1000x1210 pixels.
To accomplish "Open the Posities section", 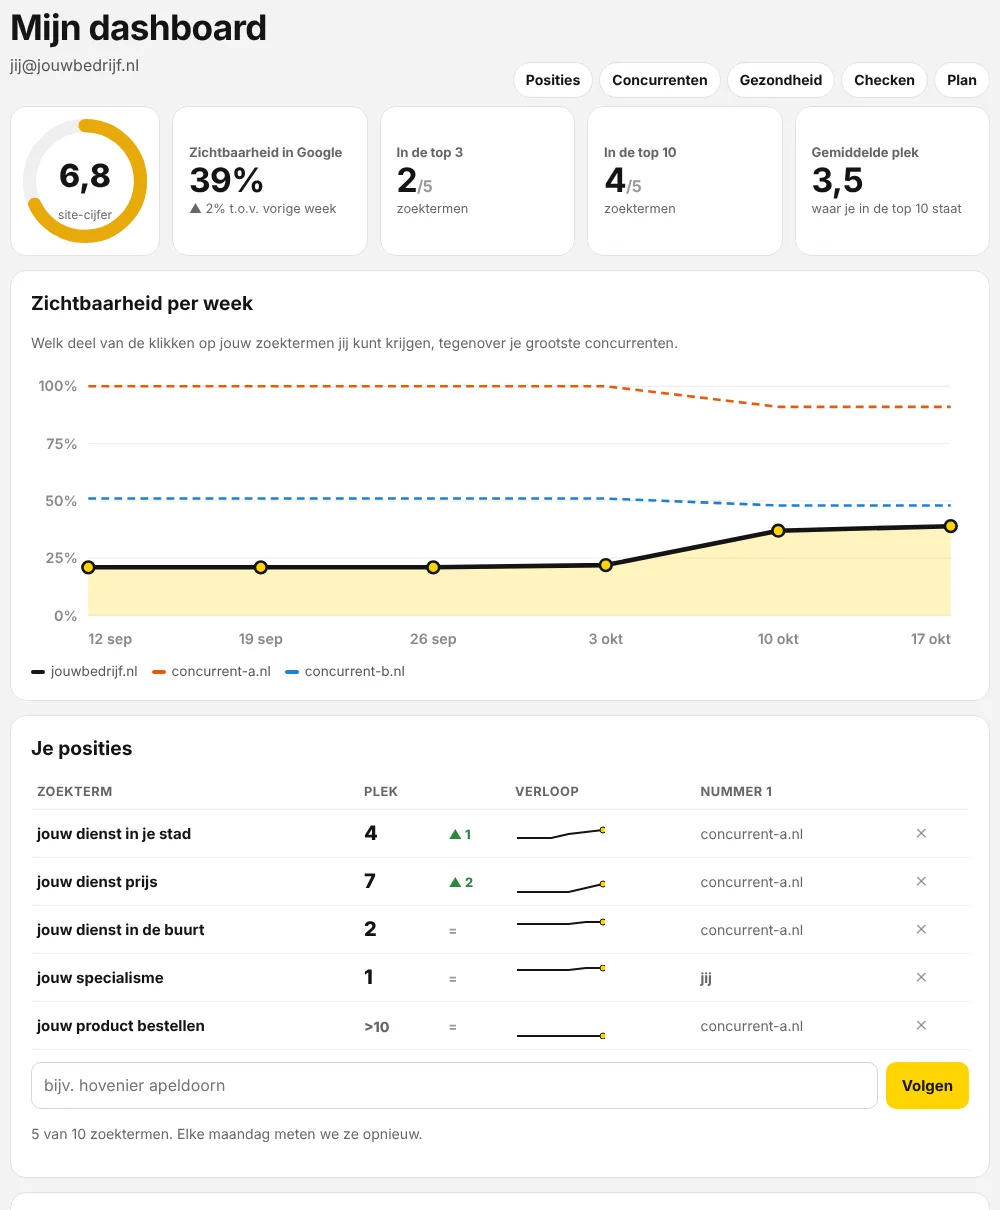I will pos(553,80).
